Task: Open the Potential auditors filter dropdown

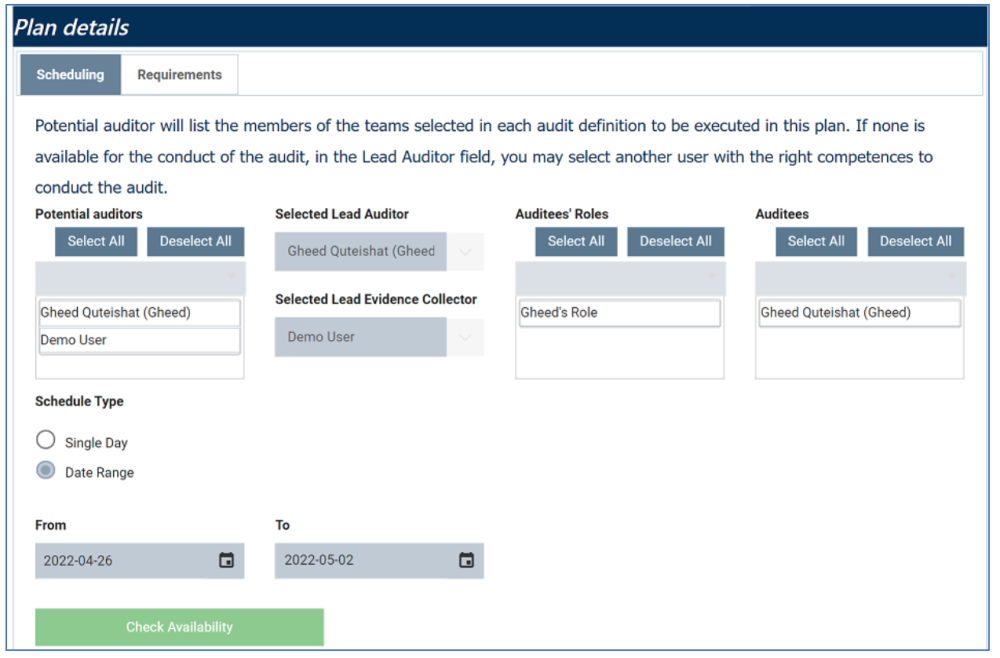Action: [x=140, y=278]
